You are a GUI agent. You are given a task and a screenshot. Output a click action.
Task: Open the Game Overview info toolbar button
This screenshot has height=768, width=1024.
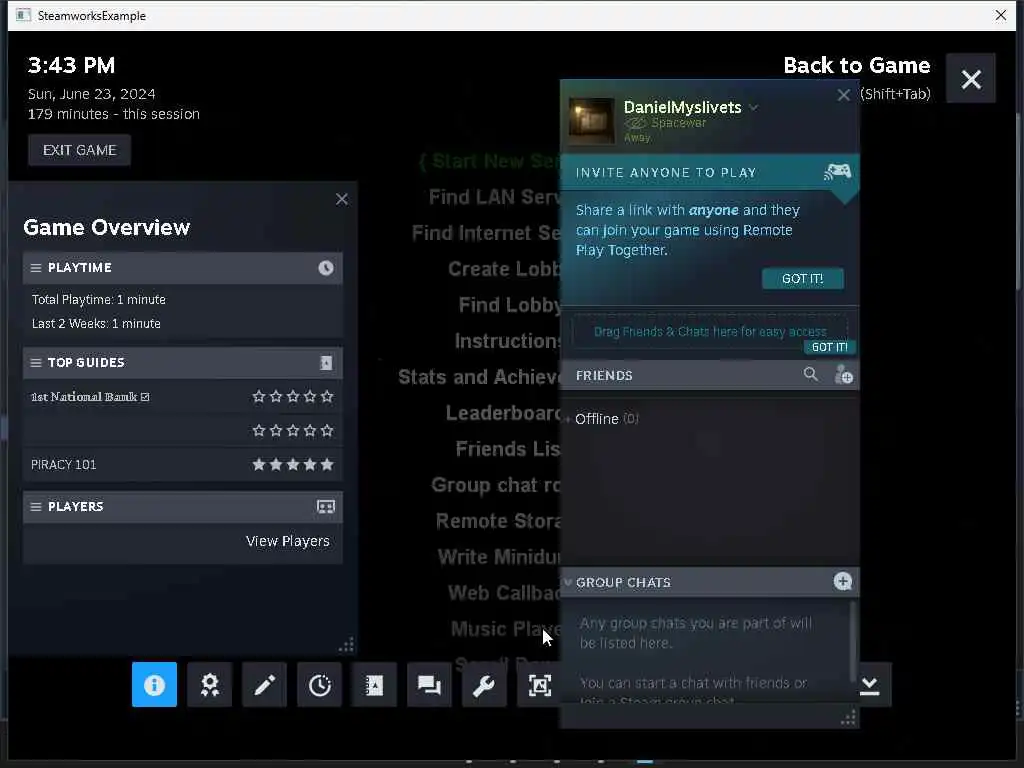(x=154, y=684)
